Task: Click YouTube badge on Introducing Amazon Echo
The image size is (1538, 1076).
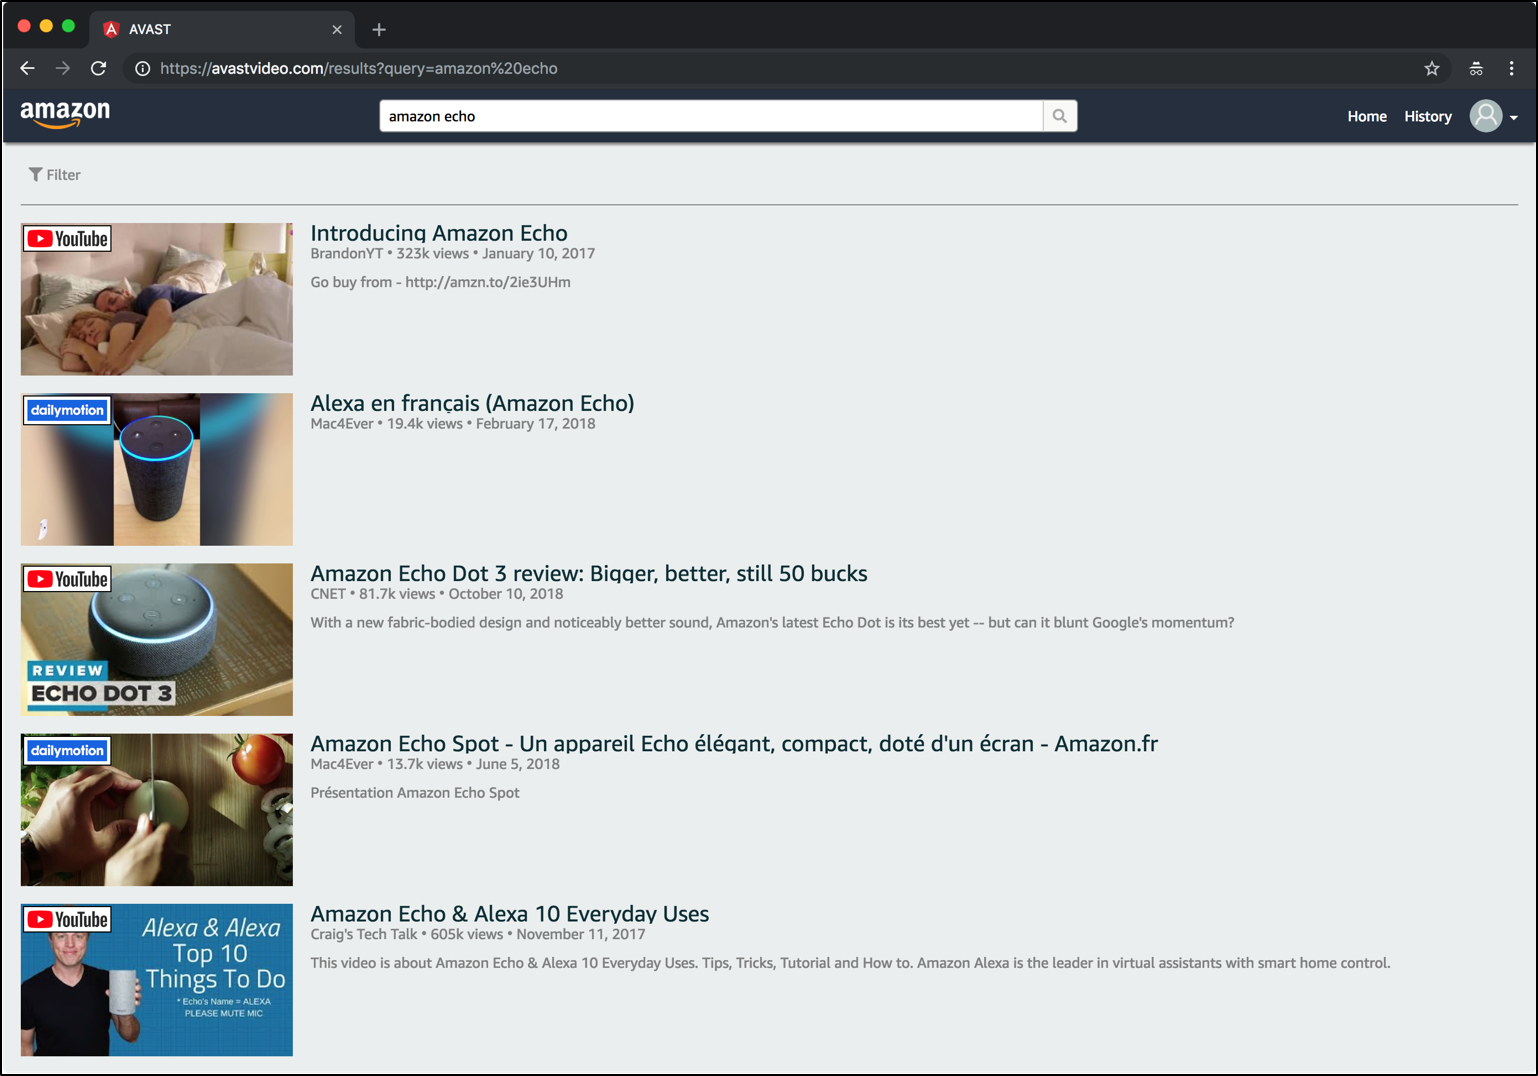Action: coord(67,239)
